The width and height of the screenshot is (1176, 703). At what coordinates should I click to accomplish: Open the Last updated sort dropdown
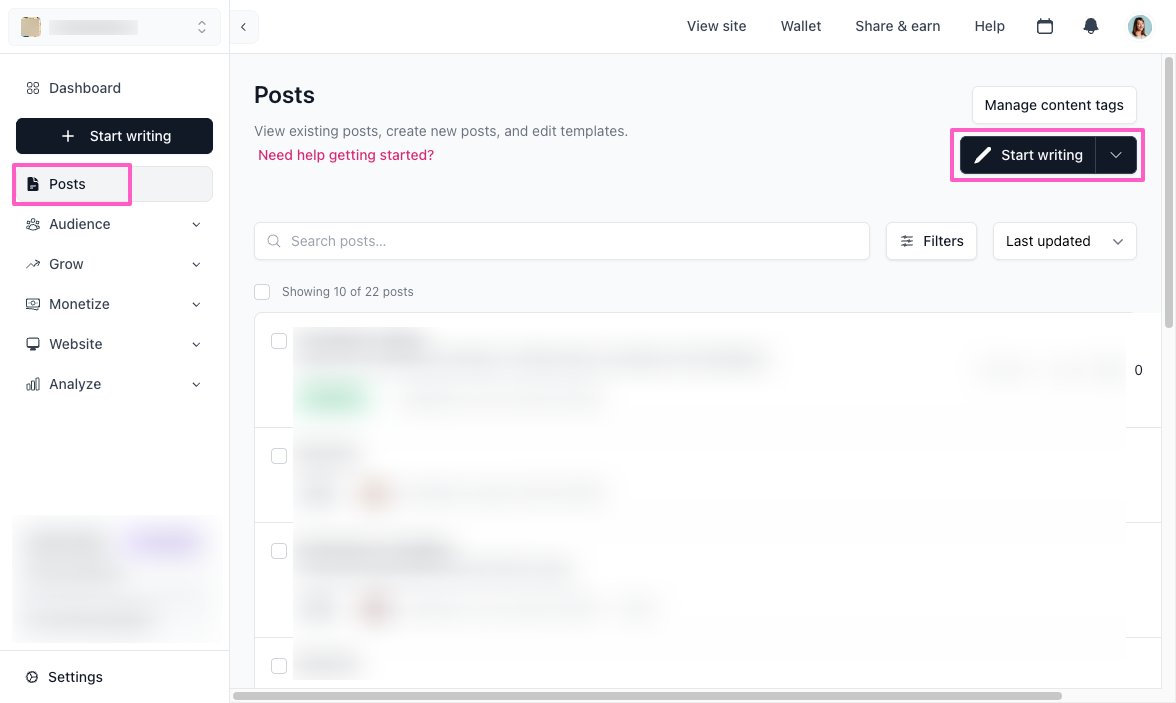click(x=1064, y=241)
